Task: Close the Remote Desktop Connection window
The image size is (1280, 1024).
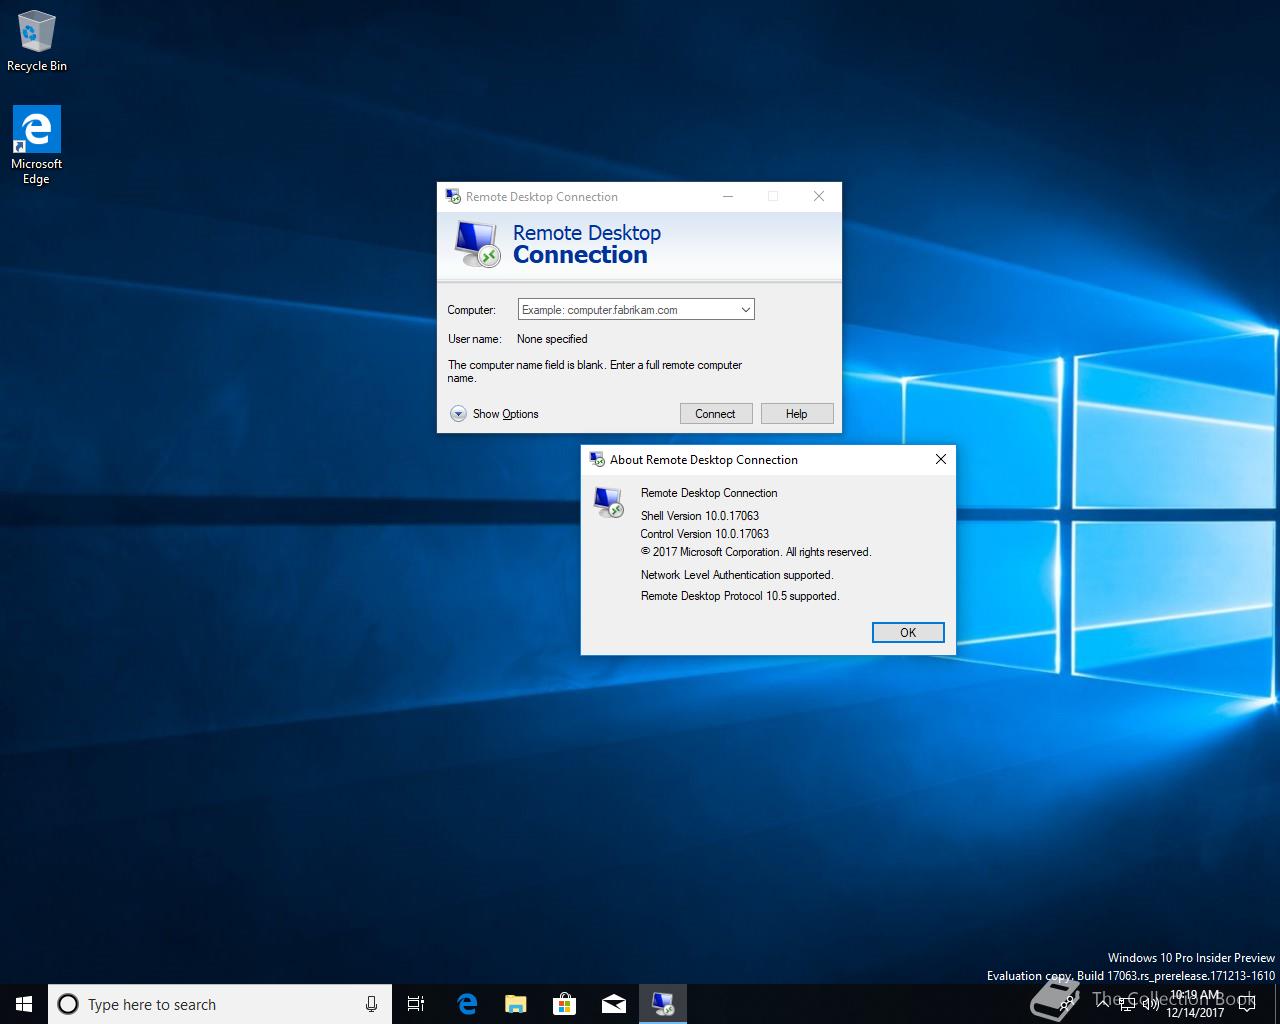Action: tap(819, 196)
